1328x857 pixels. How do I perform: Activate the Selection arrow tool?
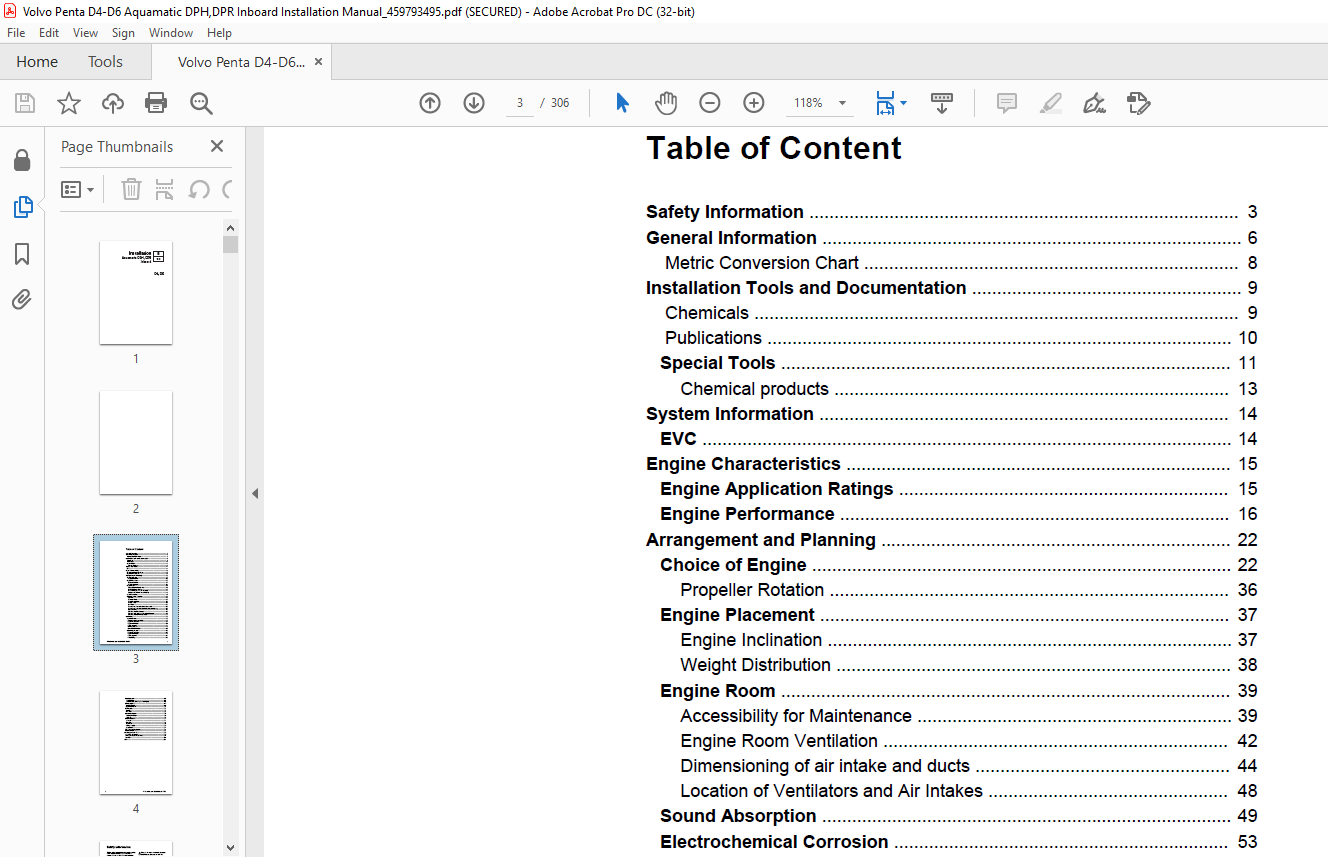coord(622,103)
